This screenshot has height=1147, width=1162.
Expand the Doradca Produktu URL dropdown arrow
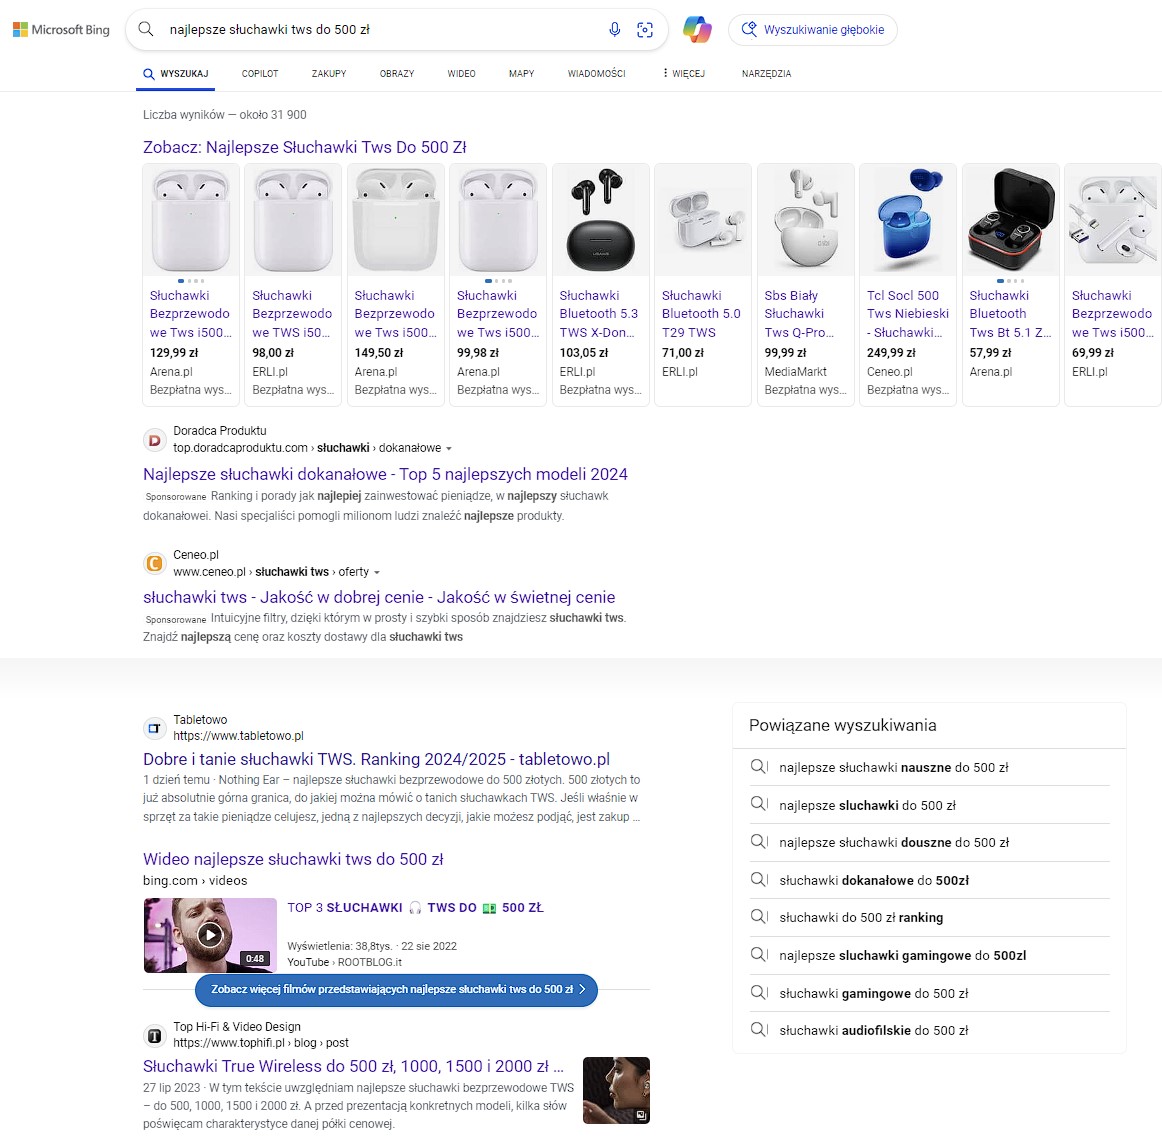[449, 448]
